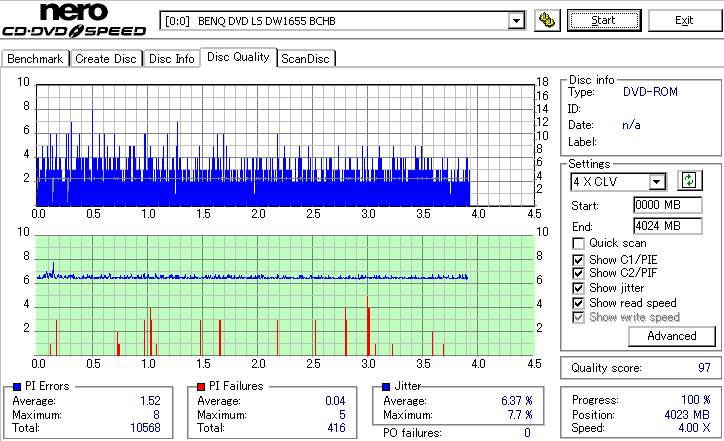724x441 pixels.
Task: Click the PI Errors total 10568
Action: coord(145,428)
